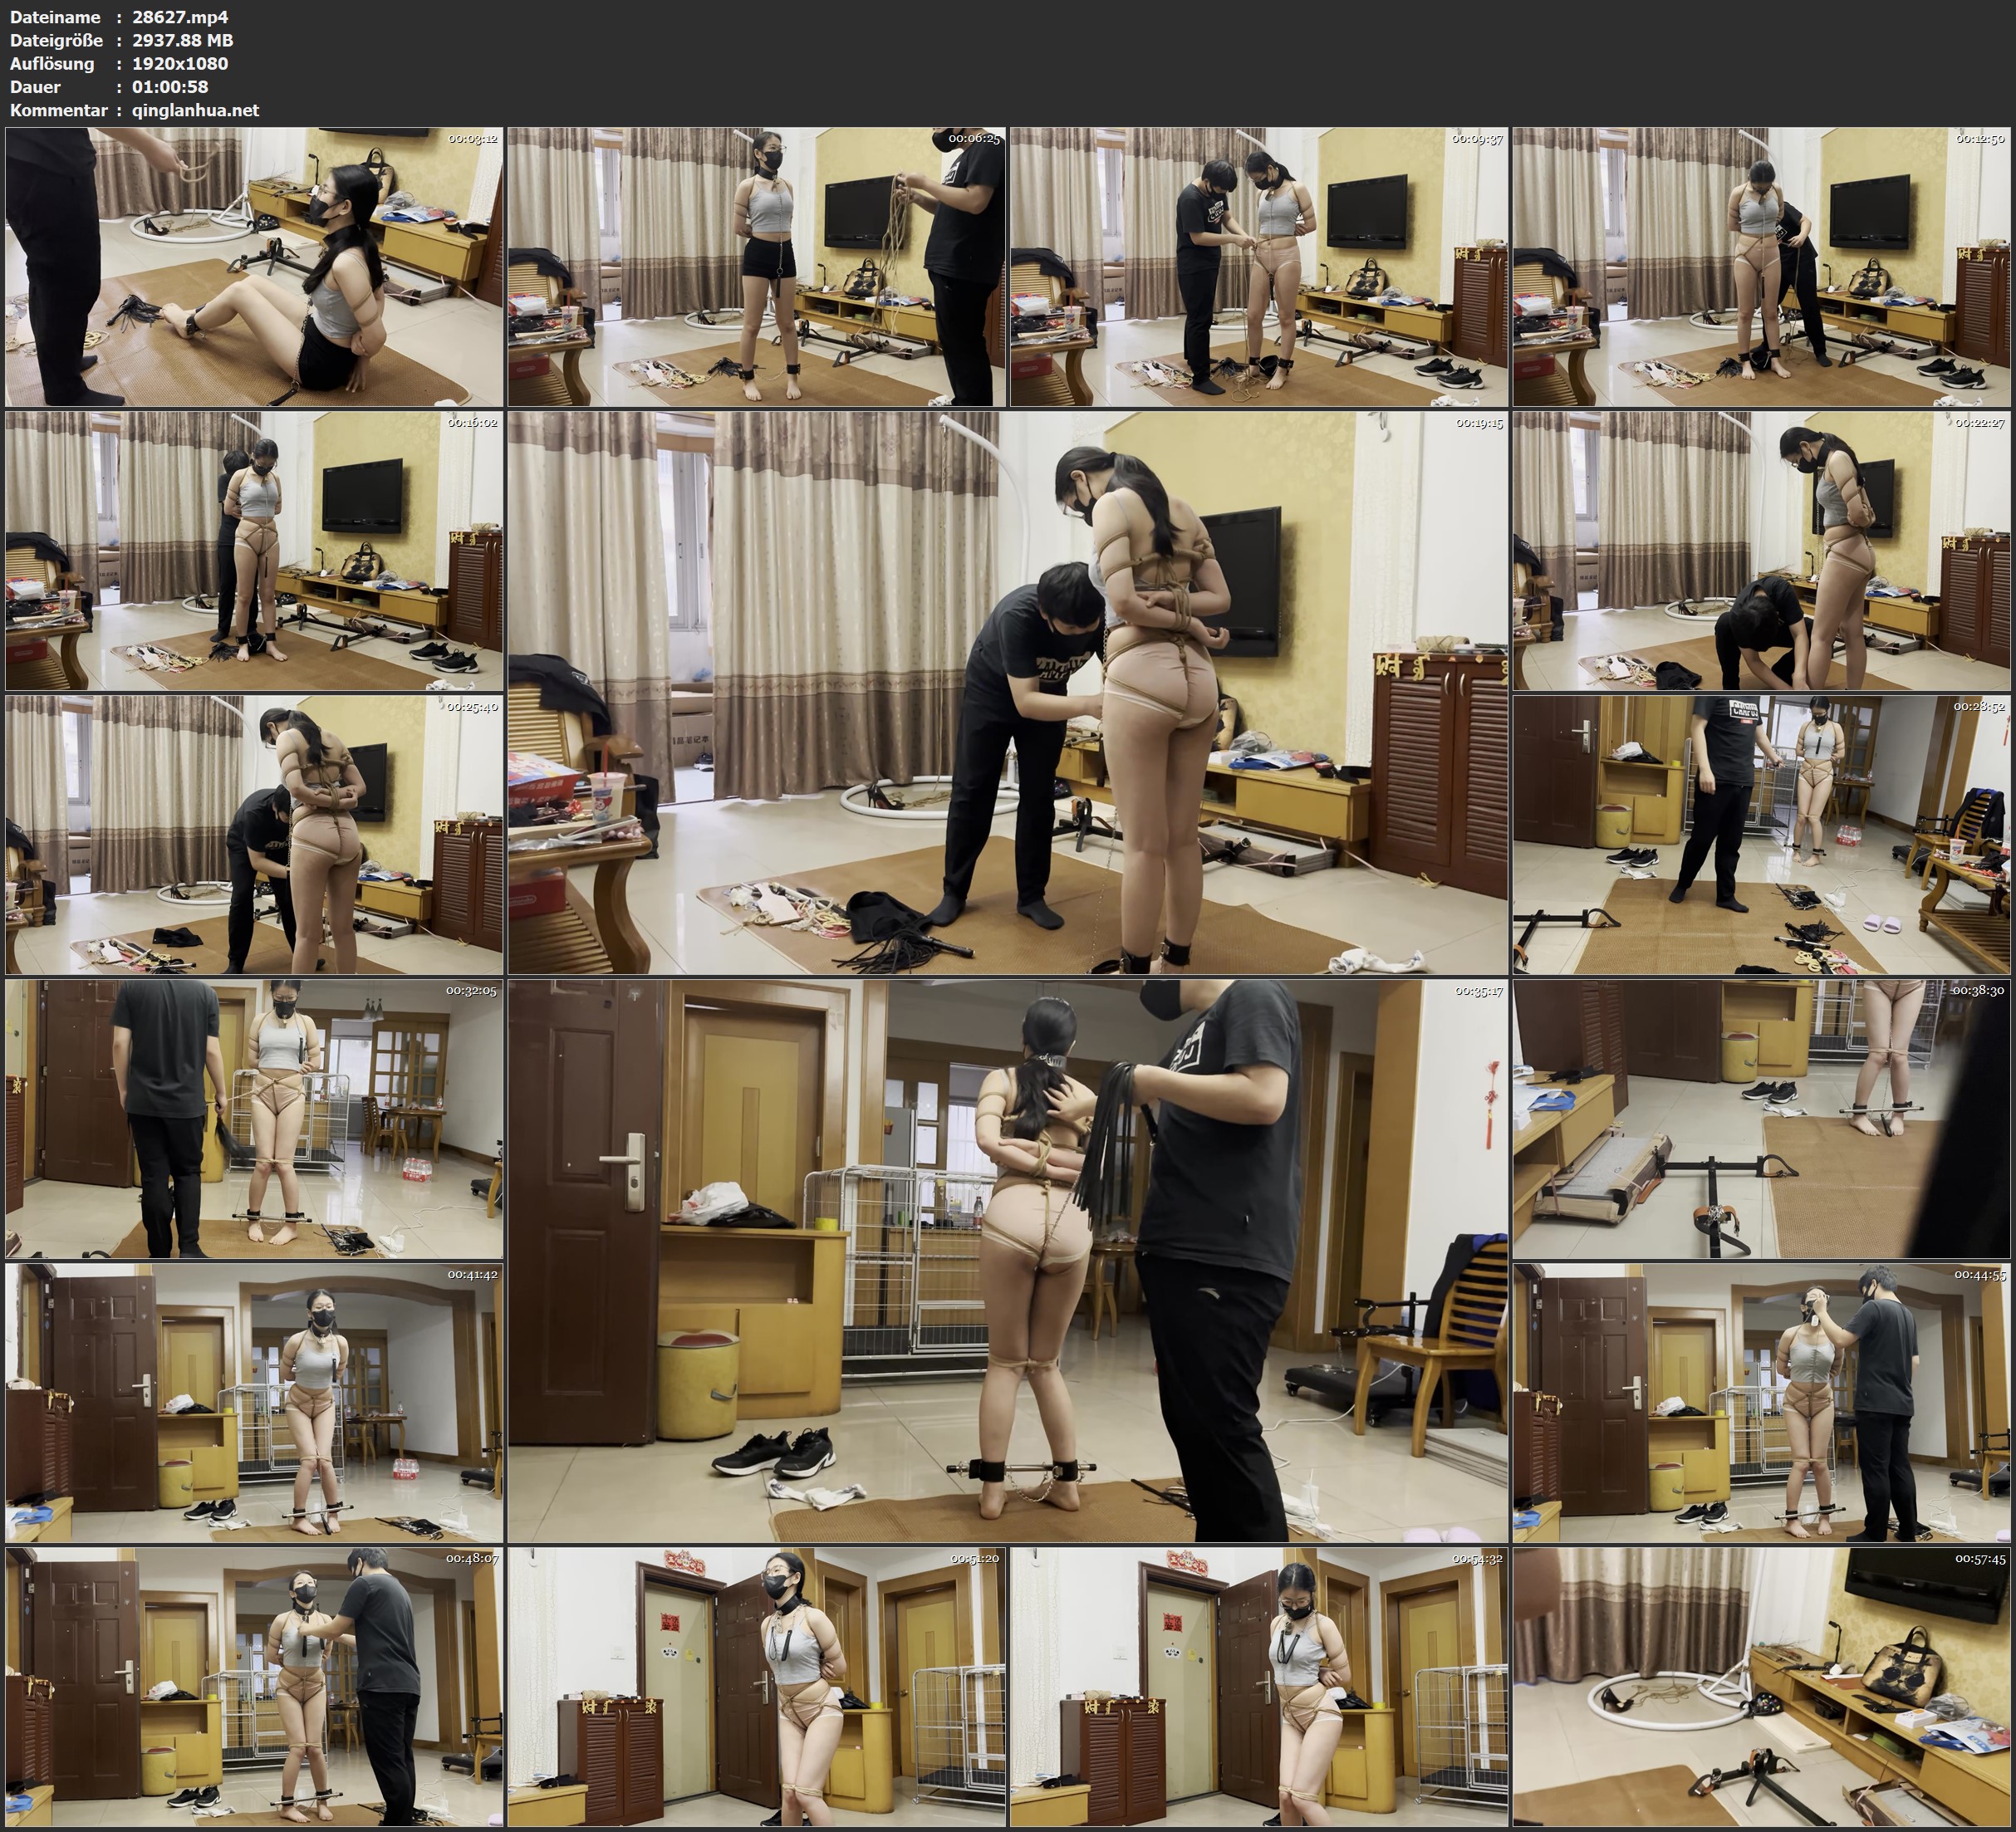Open the thumbnail marked 00:22:27
2016x1832 pixels.
[x=1761, y=550]
